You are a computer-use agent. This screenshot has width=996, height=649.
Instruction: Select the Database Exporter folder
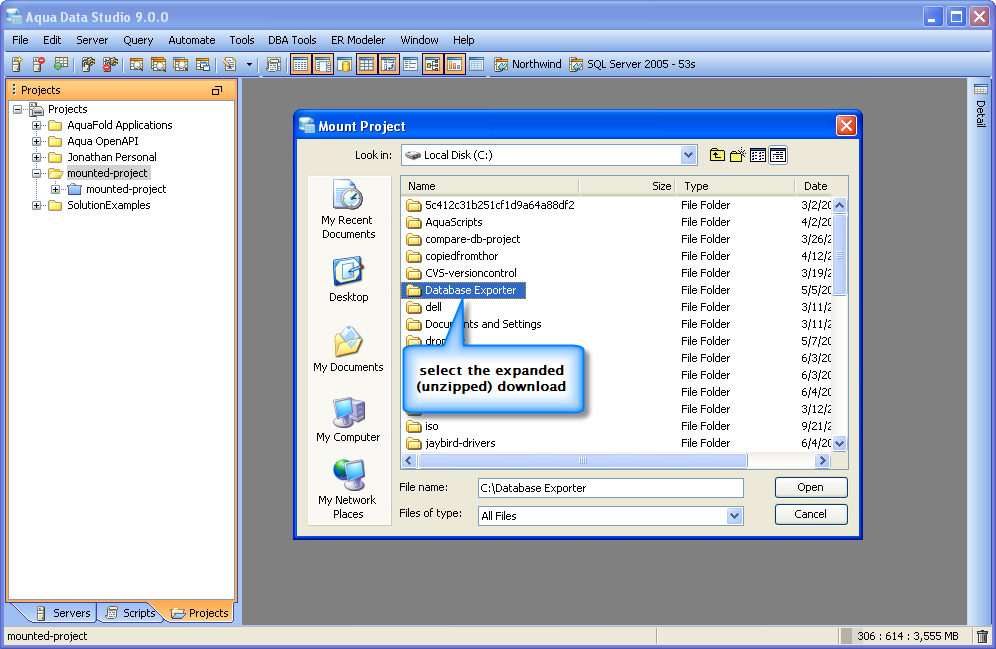[x=464, y=290]
